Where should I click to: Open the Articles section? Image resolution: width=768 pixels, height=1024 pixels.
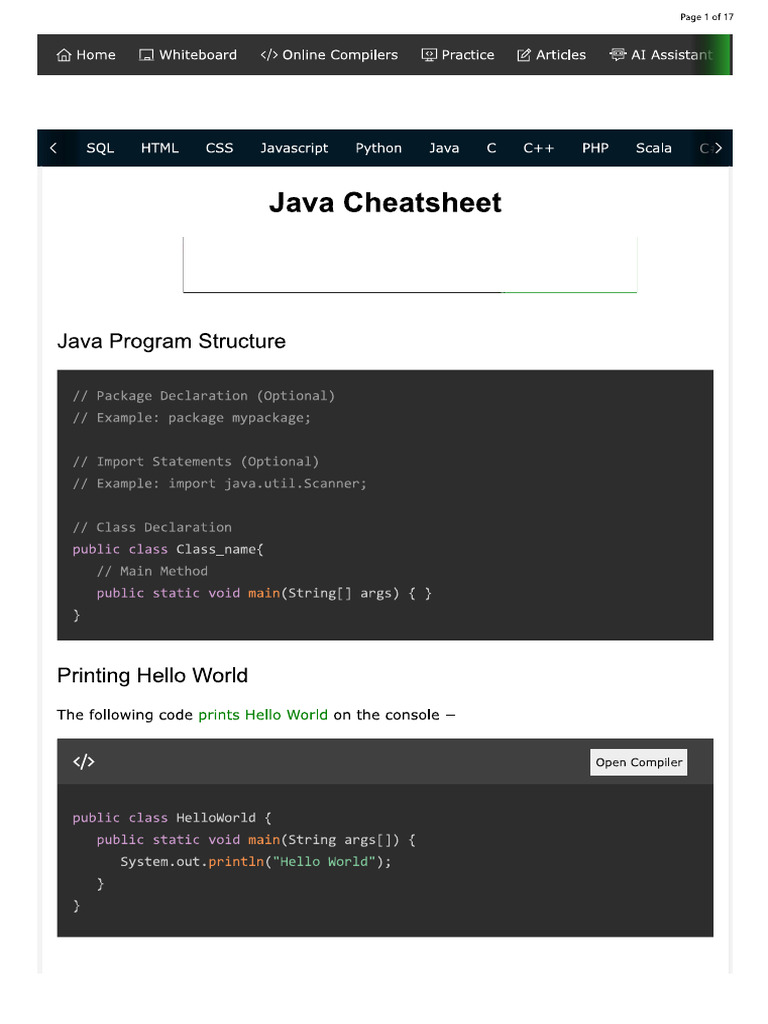tap(551, 55)
